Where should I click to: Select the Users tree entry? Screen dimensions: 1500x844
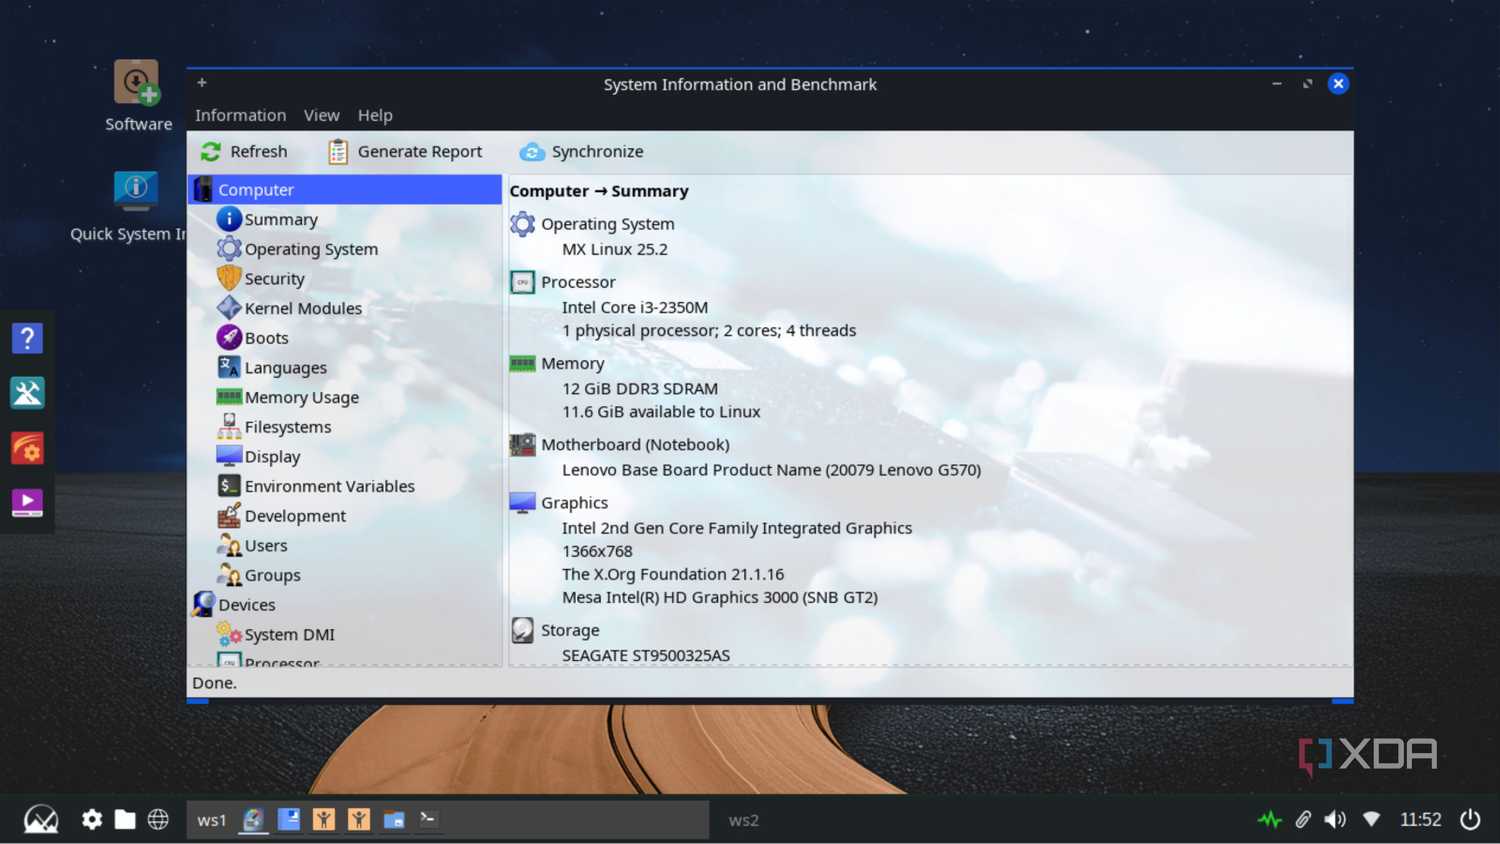pyautogui.click(x=266, y=546)
